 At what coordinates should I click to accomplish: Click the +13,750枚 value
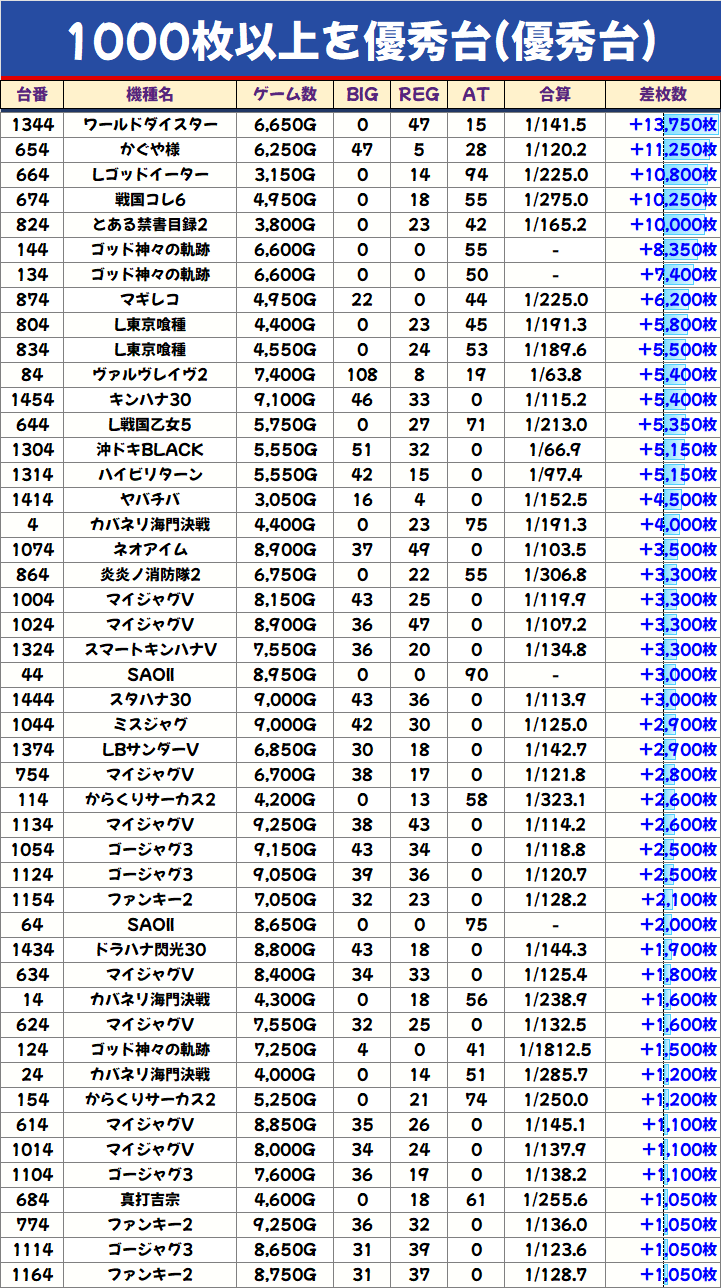click(673, 125)
